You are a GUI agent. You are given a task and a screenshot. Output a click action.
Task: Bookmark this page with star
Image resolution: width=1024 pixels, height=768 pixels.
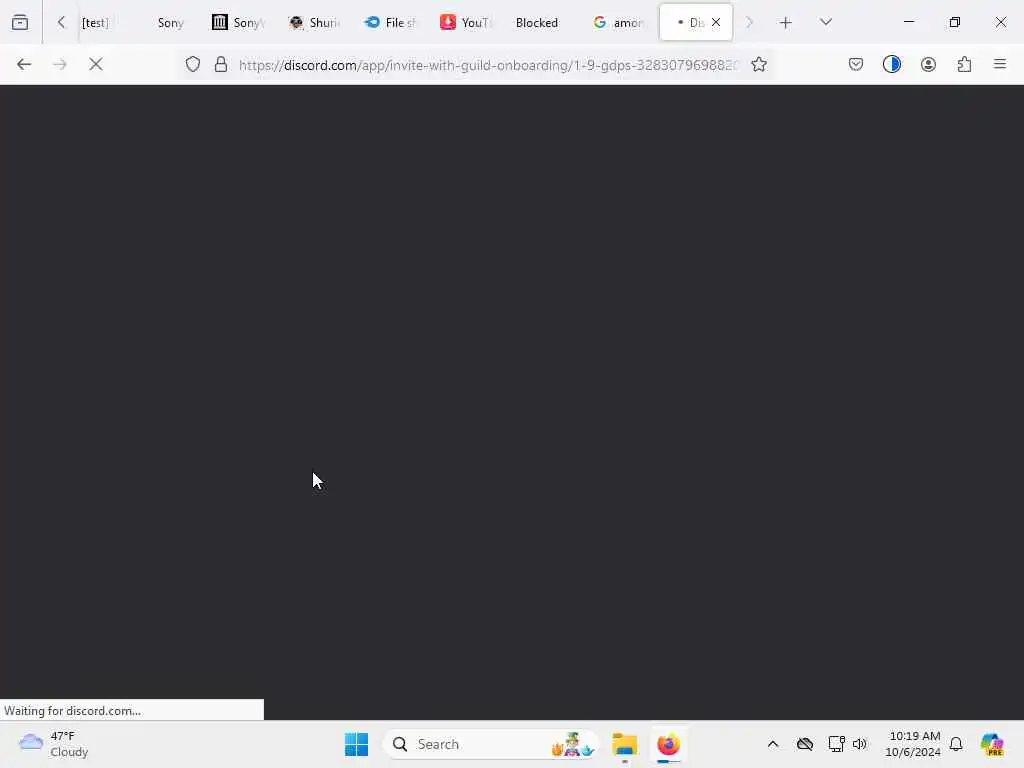coord(758,64)
